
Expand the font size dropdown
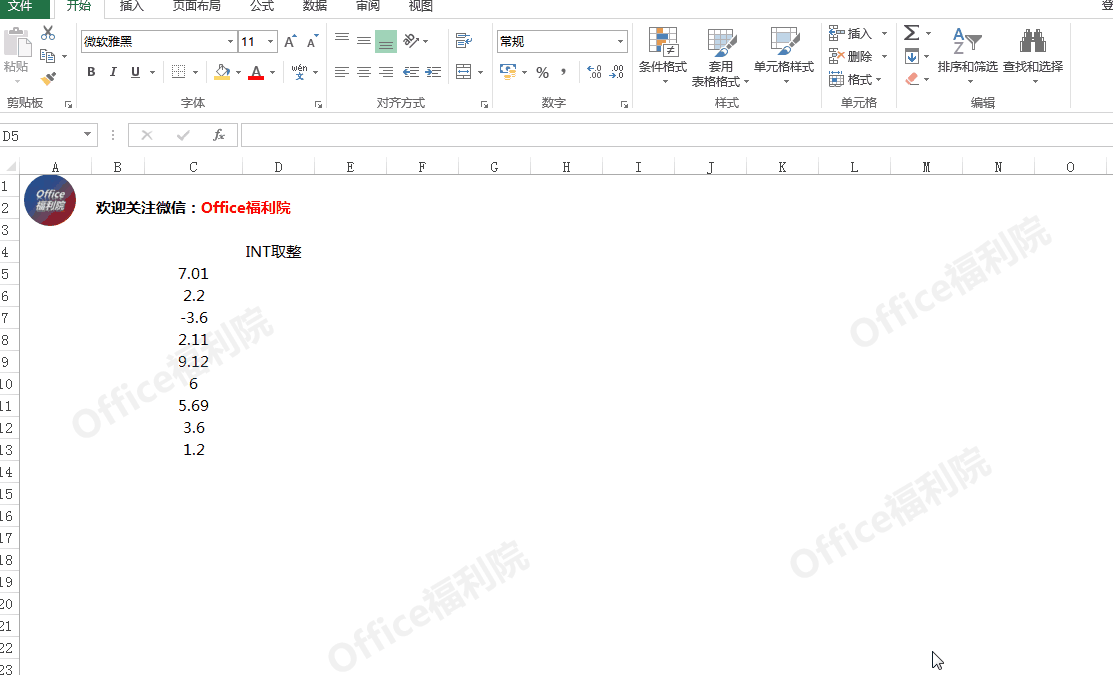tap(271, 42)
